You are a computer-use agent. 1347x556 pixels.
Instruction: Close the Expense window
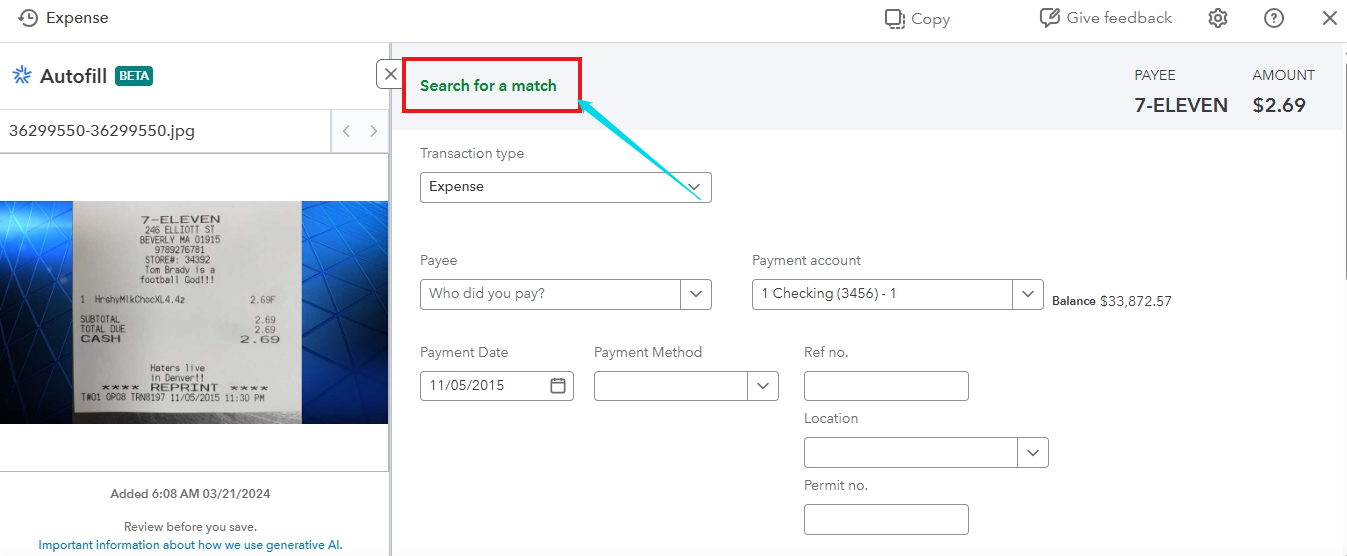click(1329, 18)
